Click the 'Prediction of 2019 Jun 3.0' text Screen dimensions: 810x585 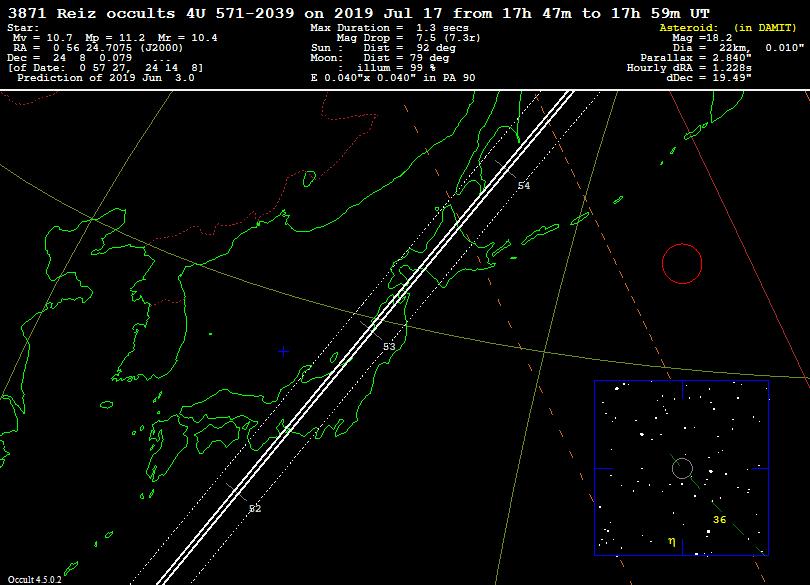coord(106,78)
